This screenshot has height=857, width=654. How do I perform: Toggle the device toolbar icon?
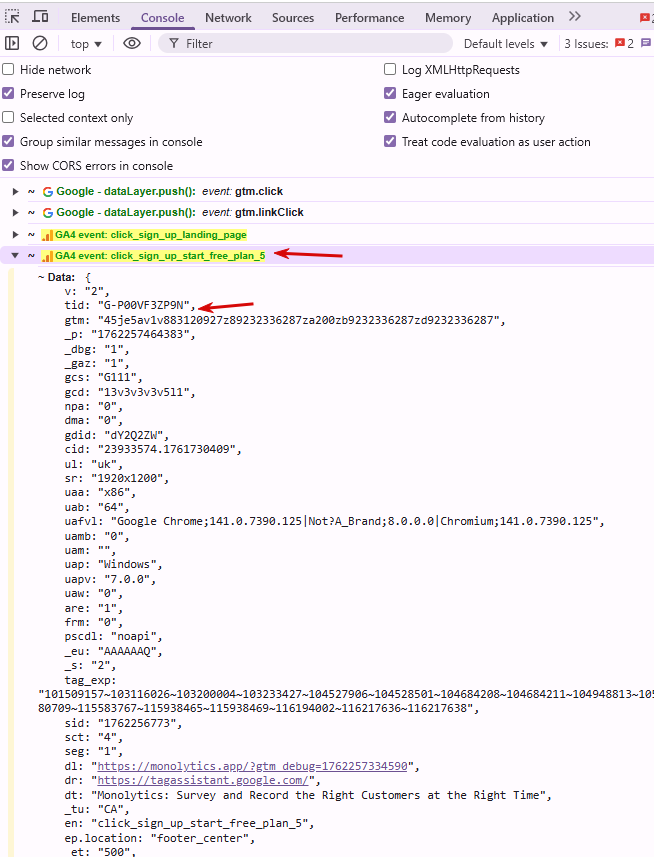(40, 16)
